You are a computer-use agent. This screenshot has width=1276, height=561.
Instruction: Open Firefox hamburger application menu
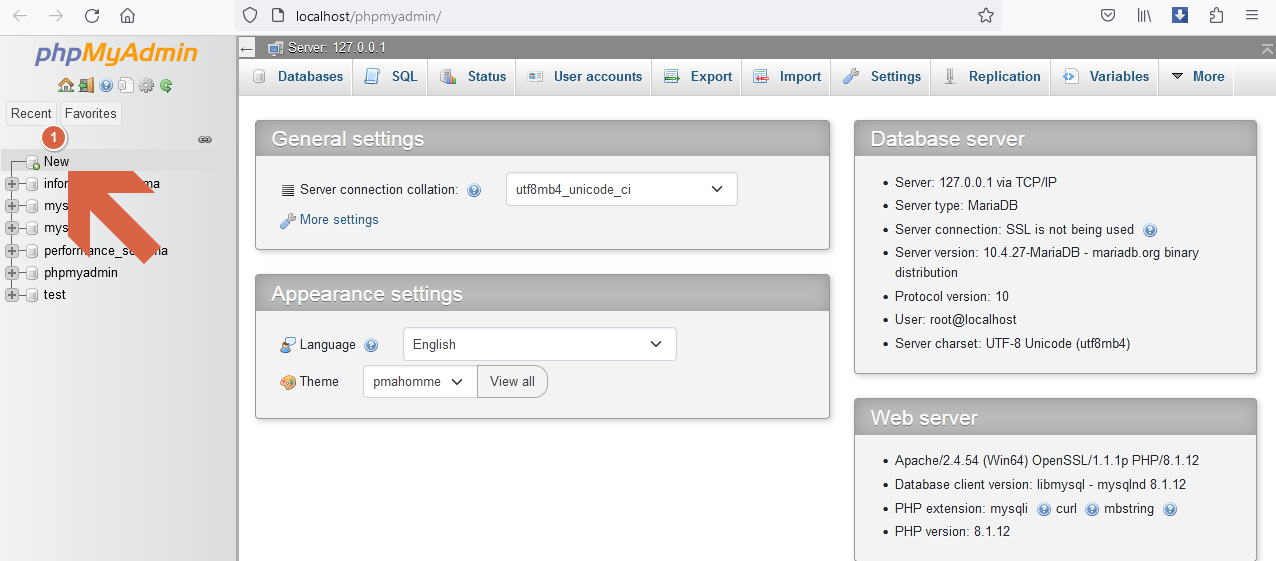tap(1252, 15)
